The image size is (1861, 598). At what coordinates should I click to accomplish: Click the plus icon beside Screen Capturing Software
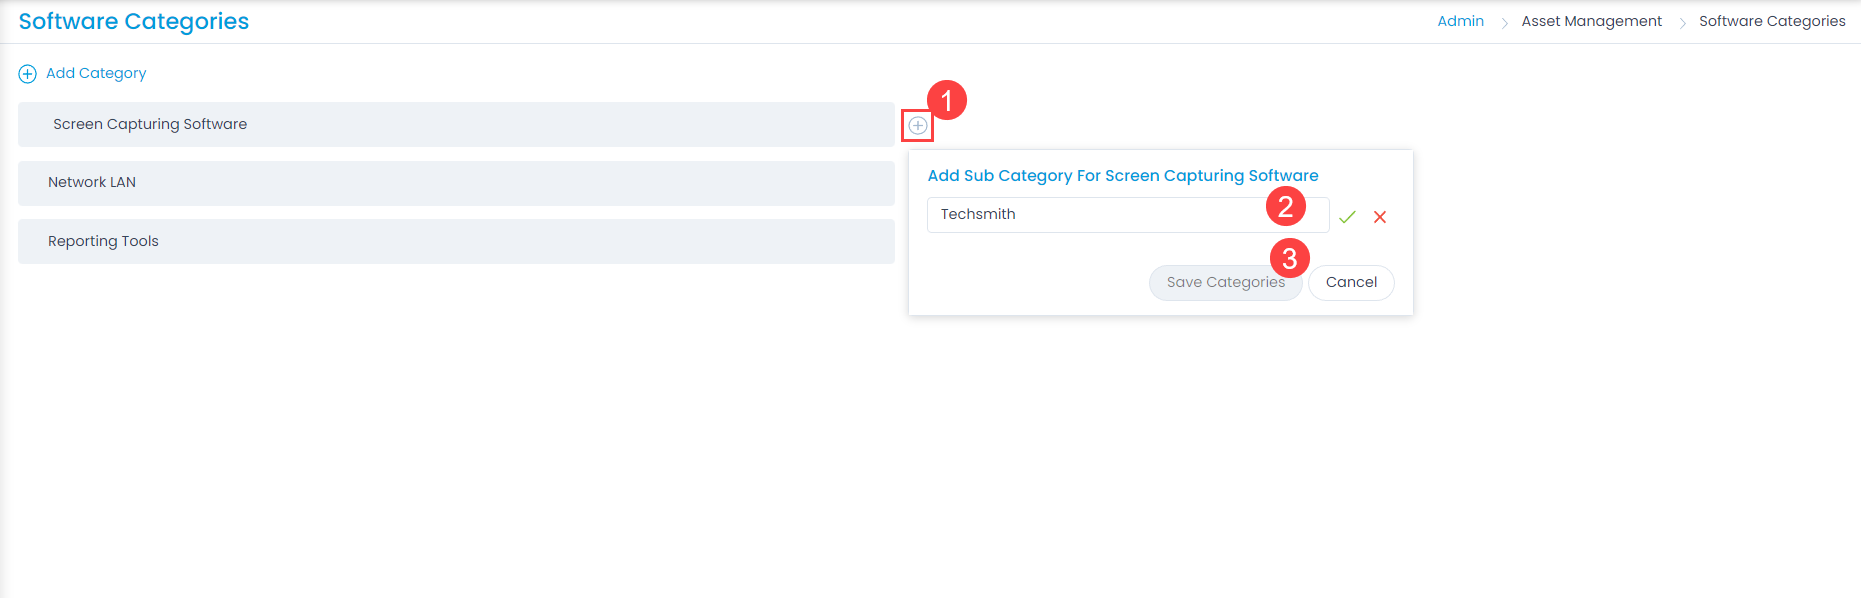[x=918, y=124]
